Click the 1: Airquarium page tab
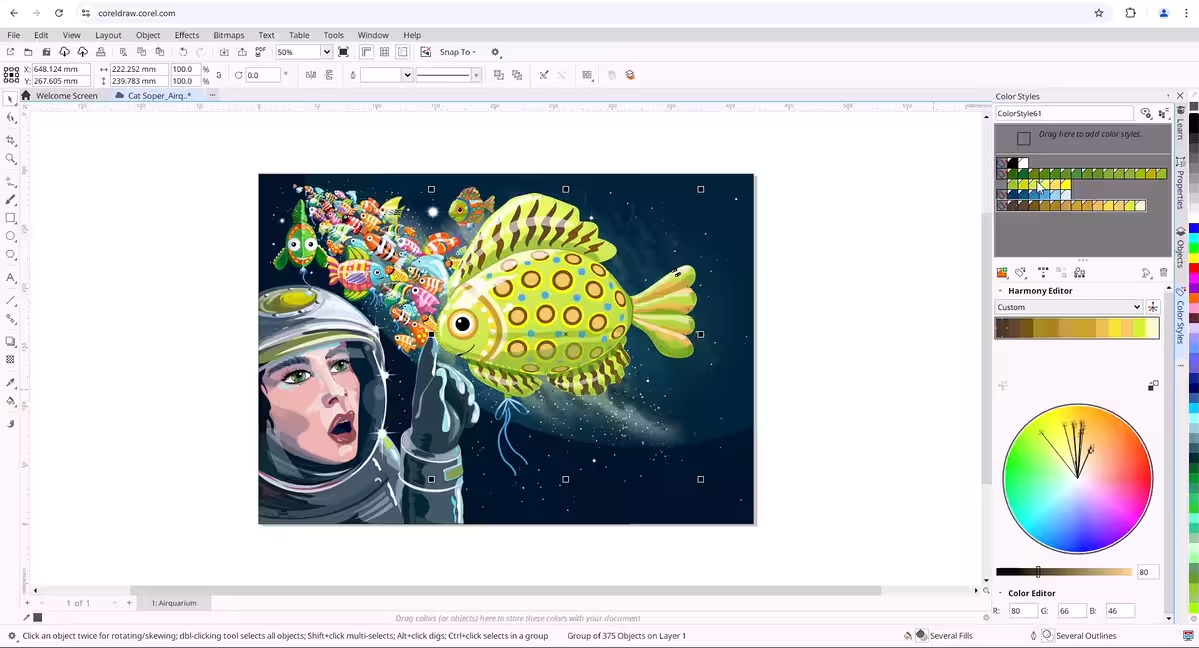The image size is (1199, 648). (x=174, y=603)
